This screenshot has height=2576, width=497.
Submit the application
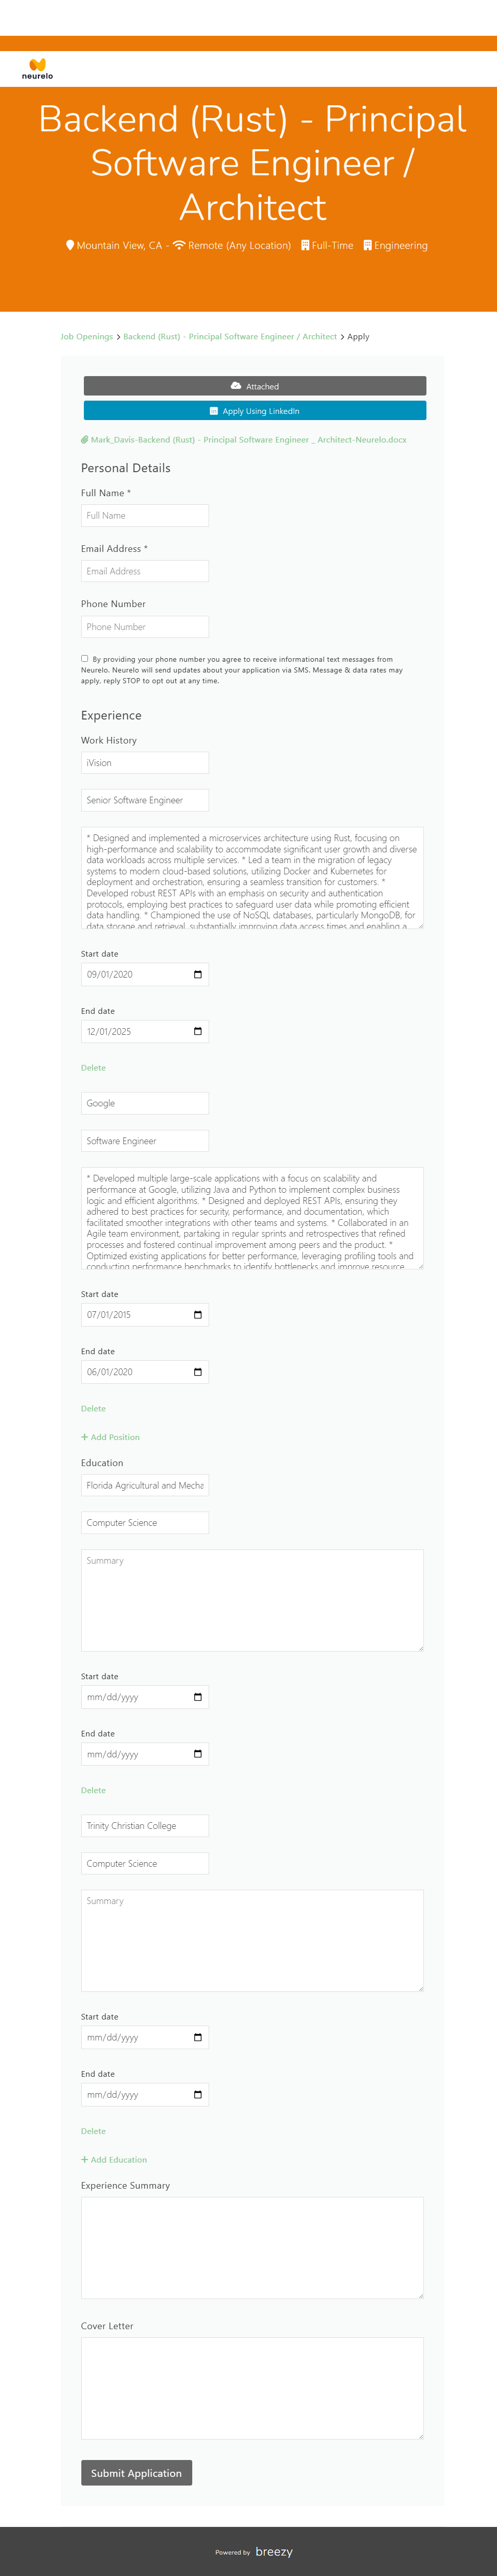[136, 2472]
